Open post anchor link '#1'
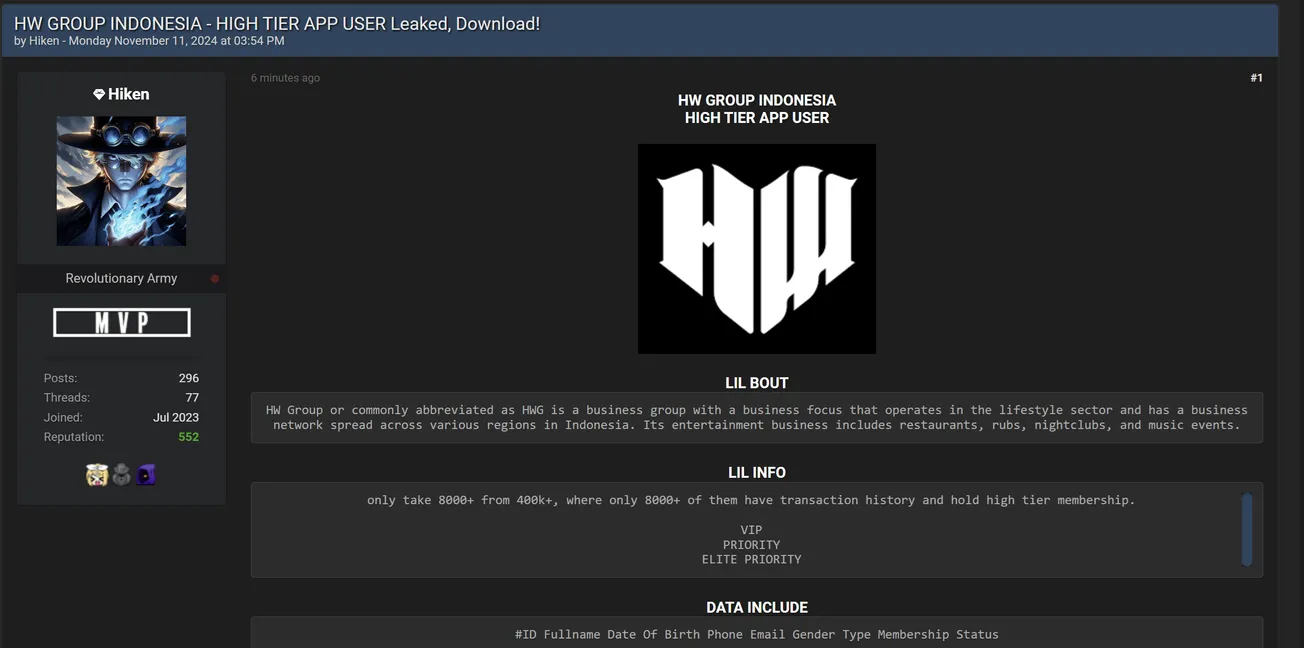The height and width of the screenshot is (648, 1304). (1256, 77)
